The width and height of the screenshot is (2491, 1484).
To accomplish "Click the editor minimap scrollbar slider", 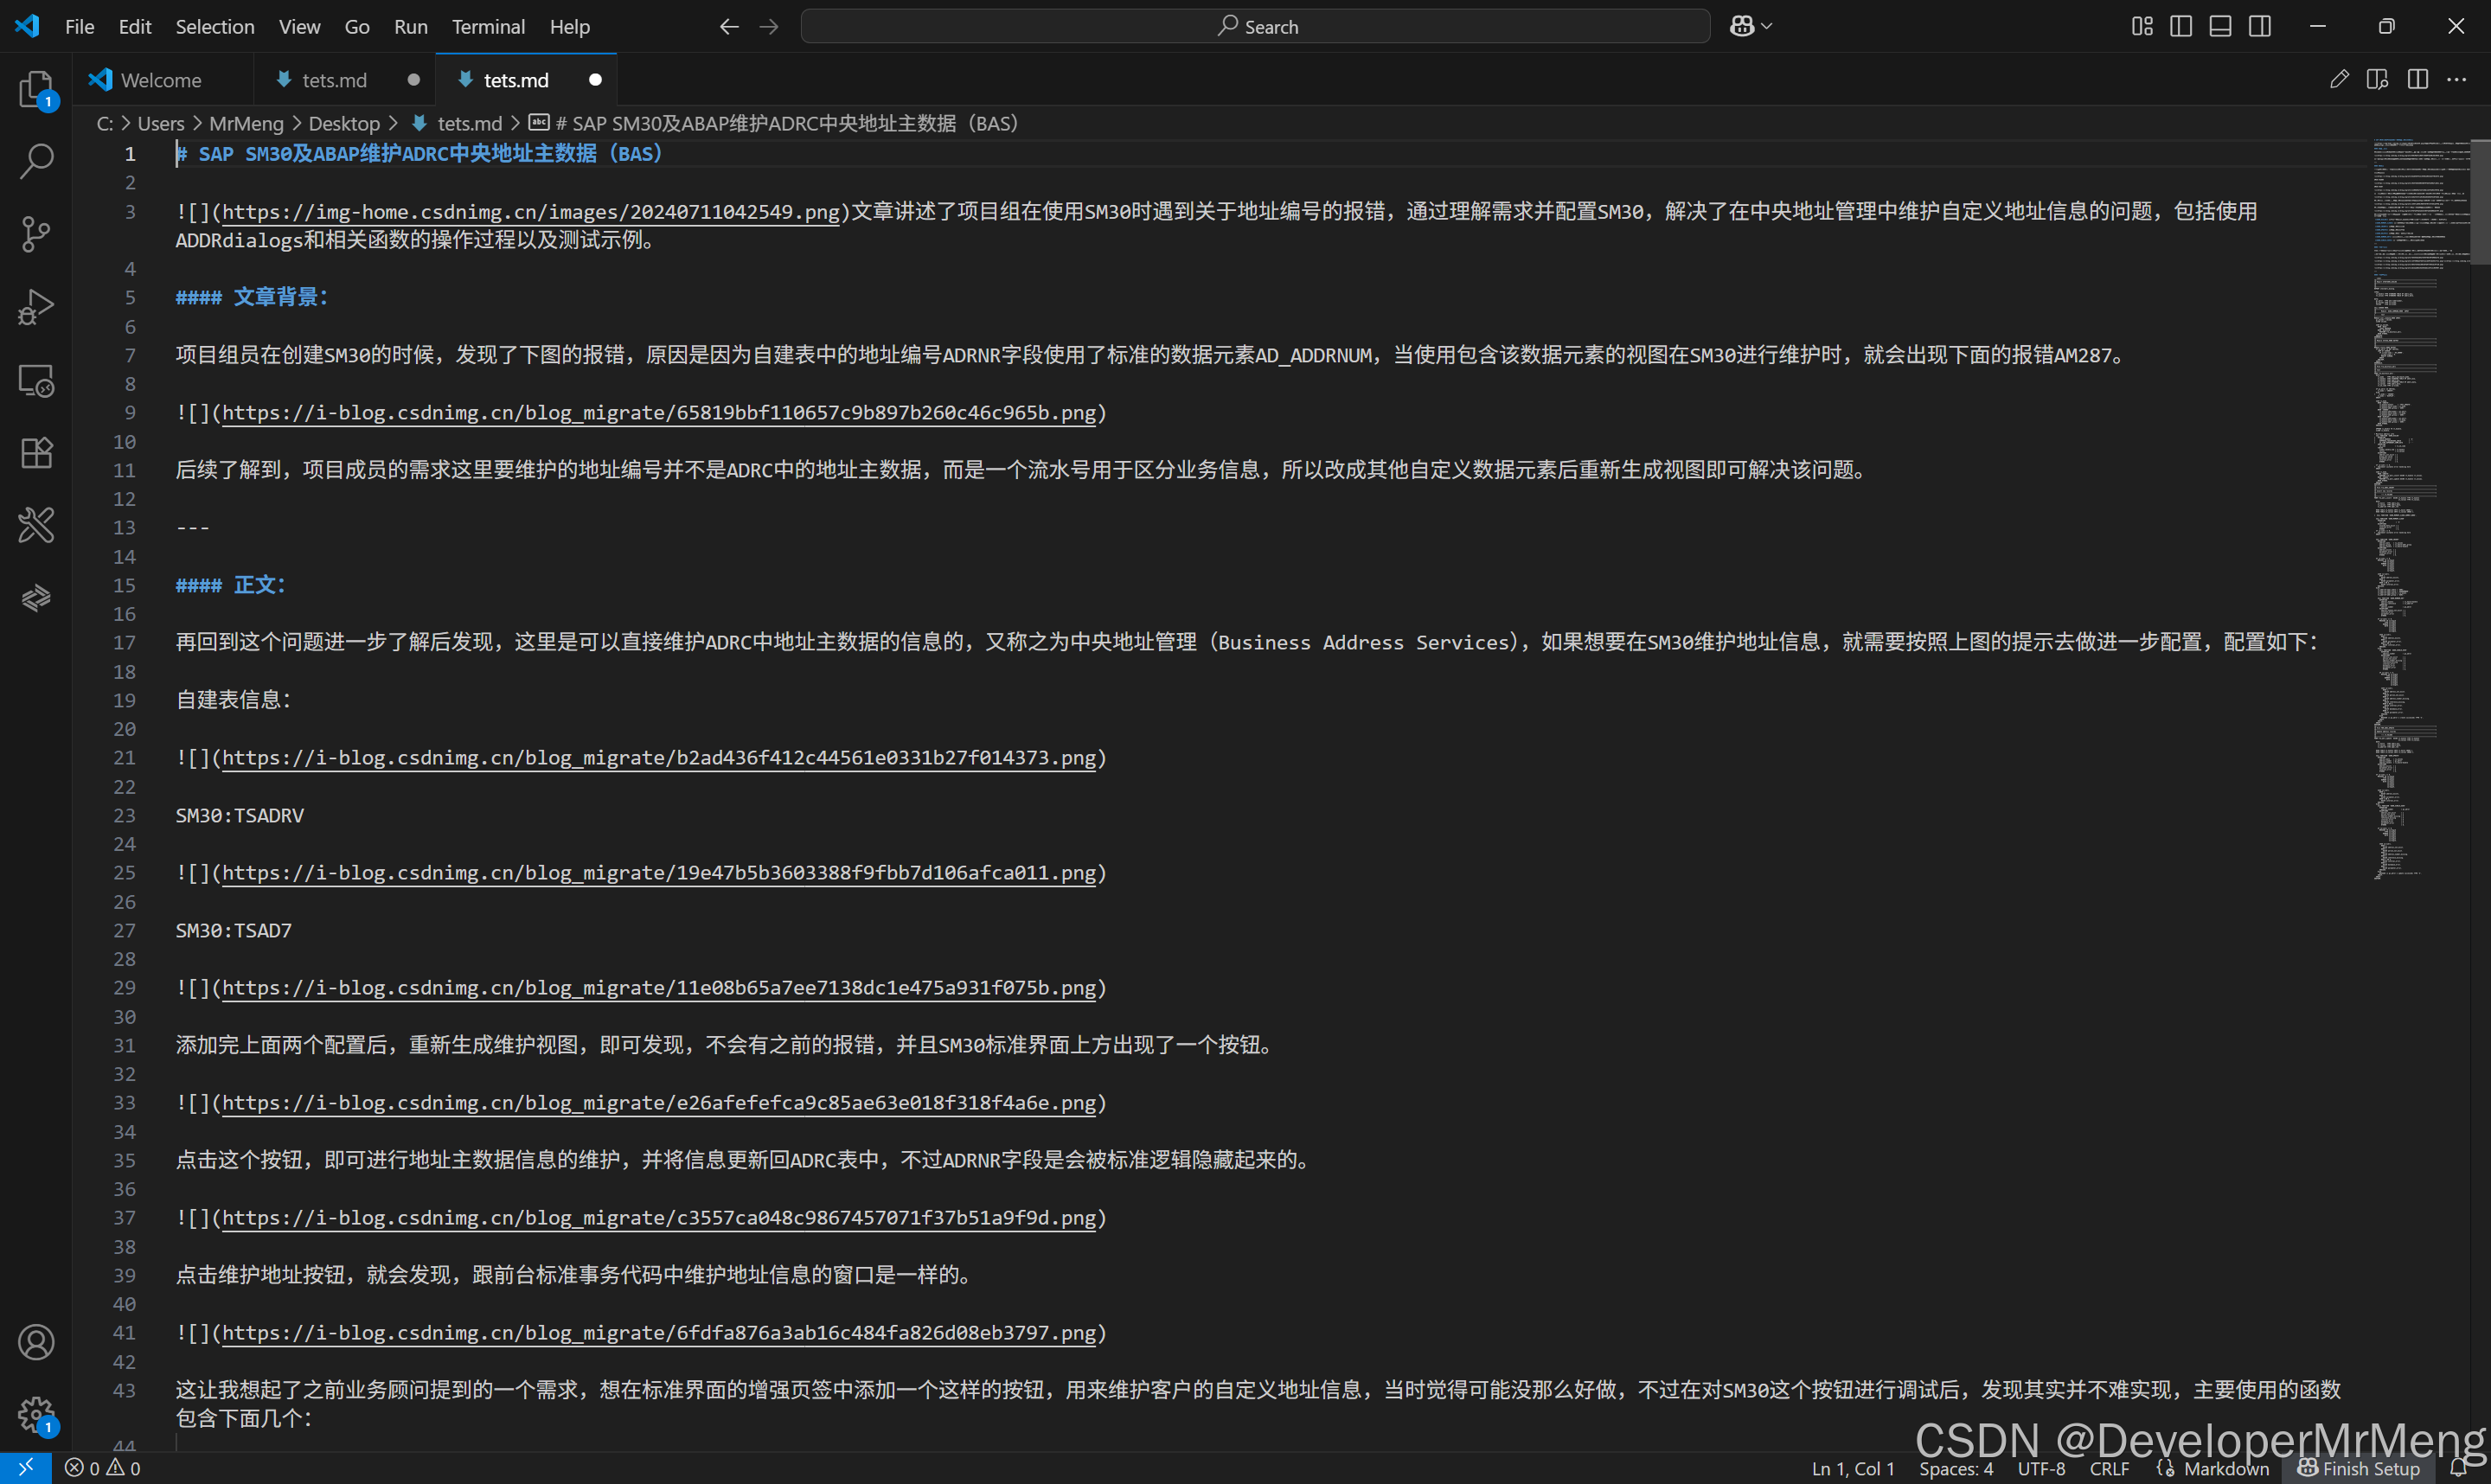I will [2479, 200].
